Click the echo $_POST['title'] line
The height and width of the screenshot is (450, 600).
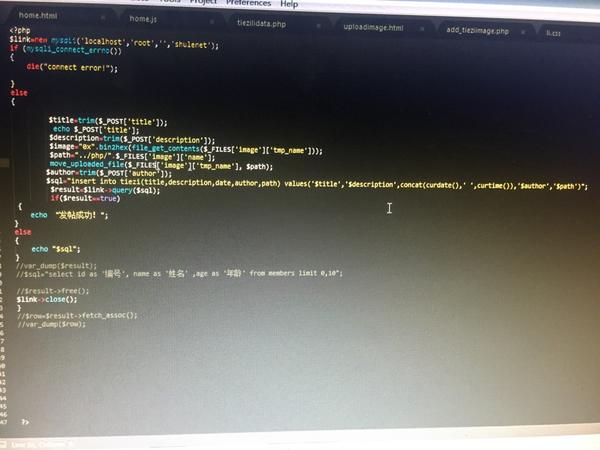pyautogui.click(x=96, y=130)
